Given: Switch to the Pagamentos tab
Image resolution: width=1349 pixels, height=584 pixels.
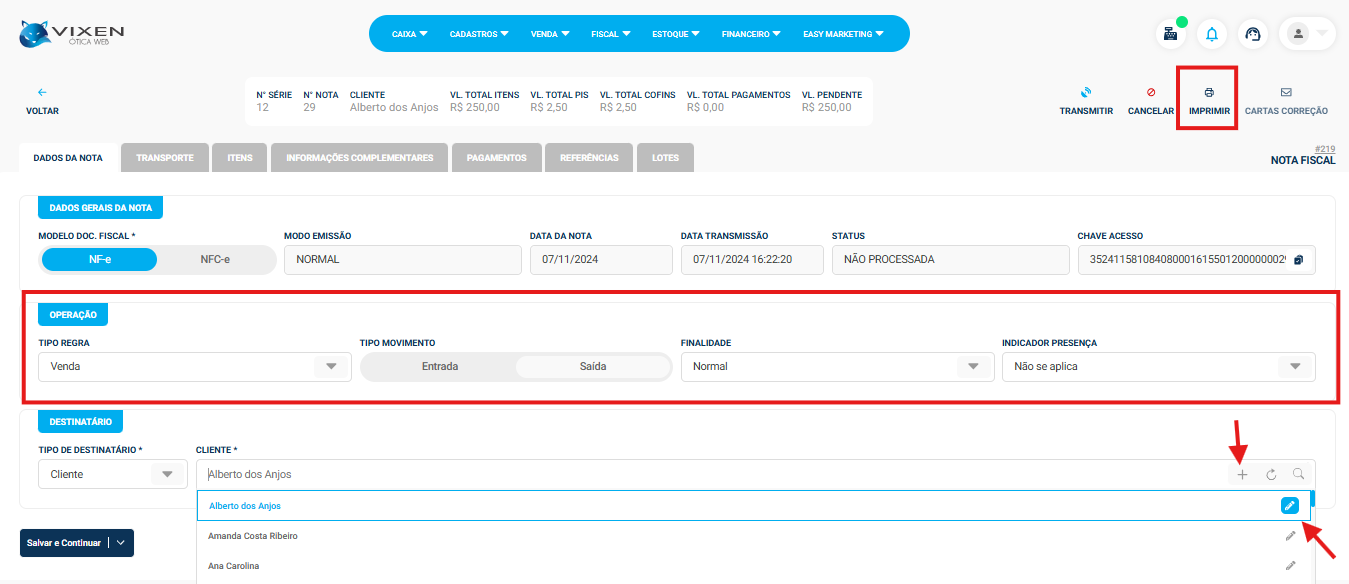Looking at the screenshot, I should click(x=496, y=158).
